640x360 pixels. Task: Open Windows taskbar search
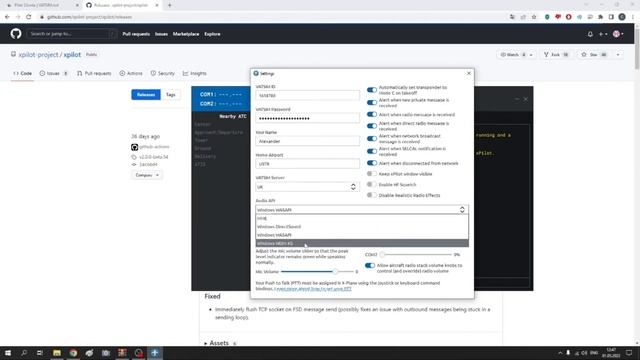pyautogui.click(x=24, y=353)
